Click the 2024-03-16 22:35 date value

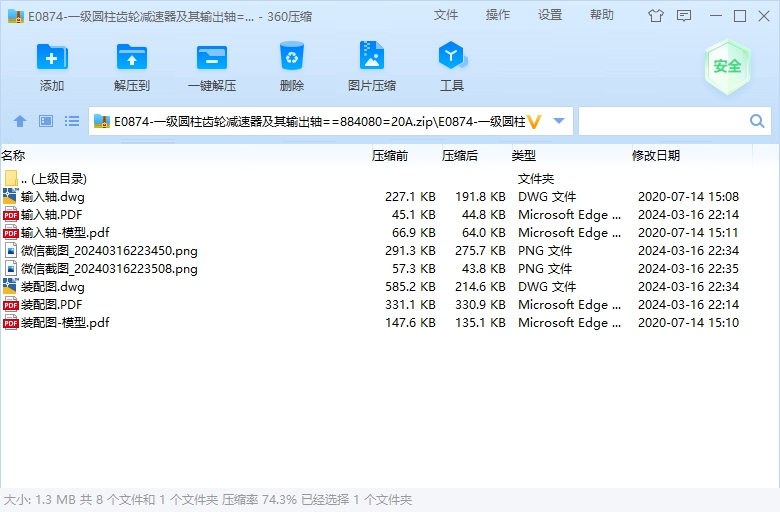pos(688,269)
